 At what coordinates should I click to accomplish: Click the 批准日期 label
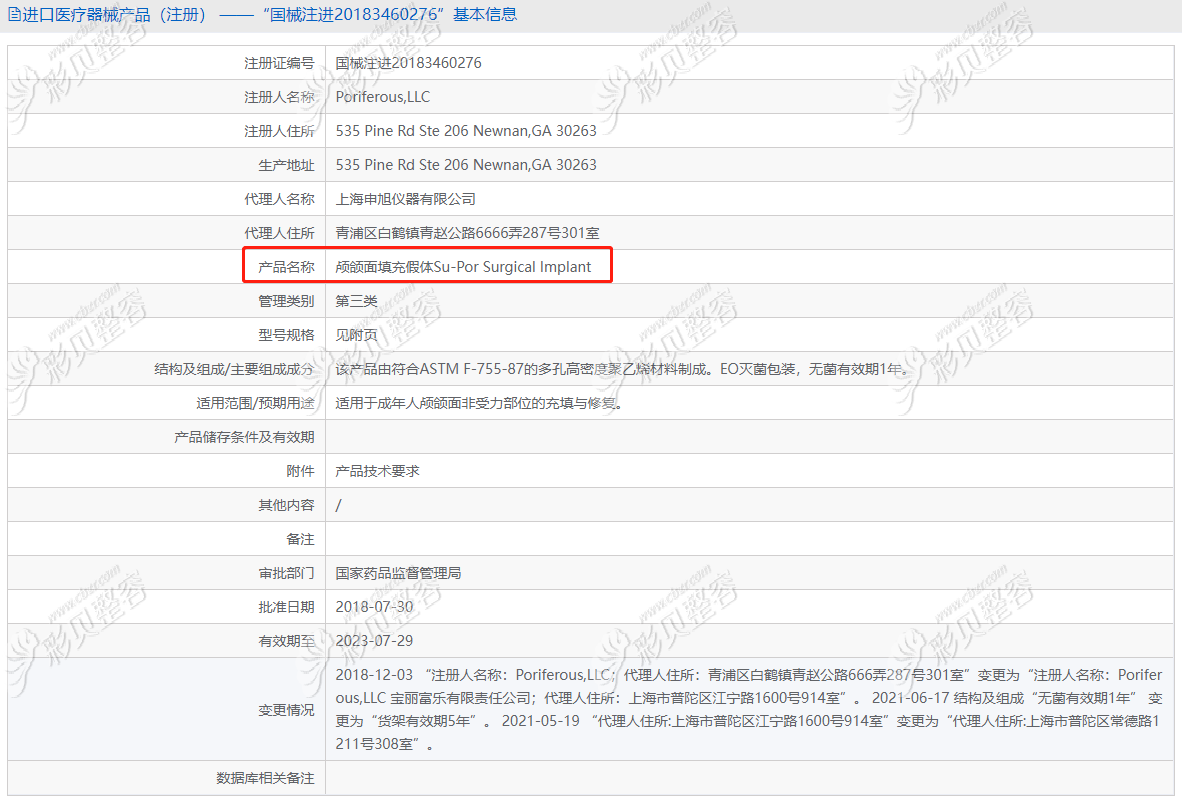[x=286, y=607]
